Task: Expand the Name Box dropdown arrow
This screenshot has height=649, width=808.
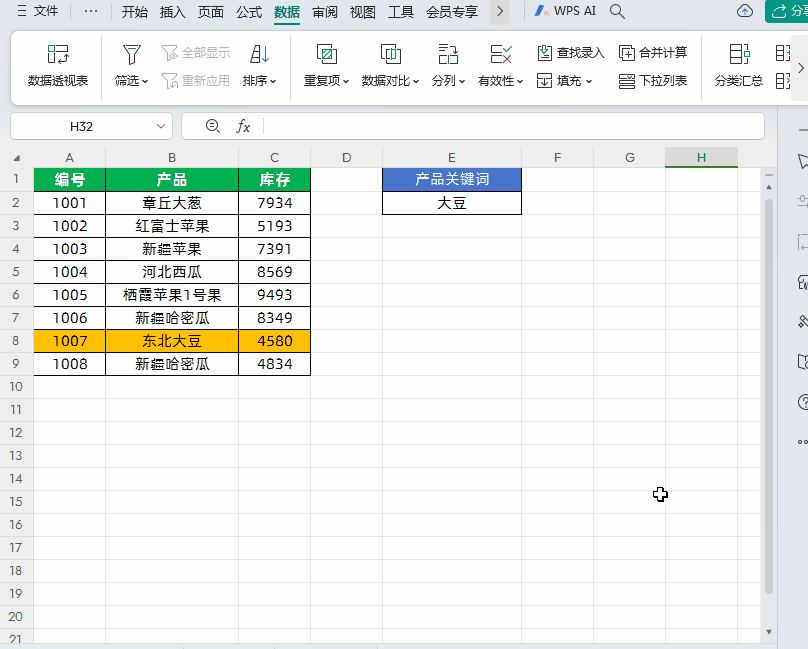Action: click(x=161, y=126)
